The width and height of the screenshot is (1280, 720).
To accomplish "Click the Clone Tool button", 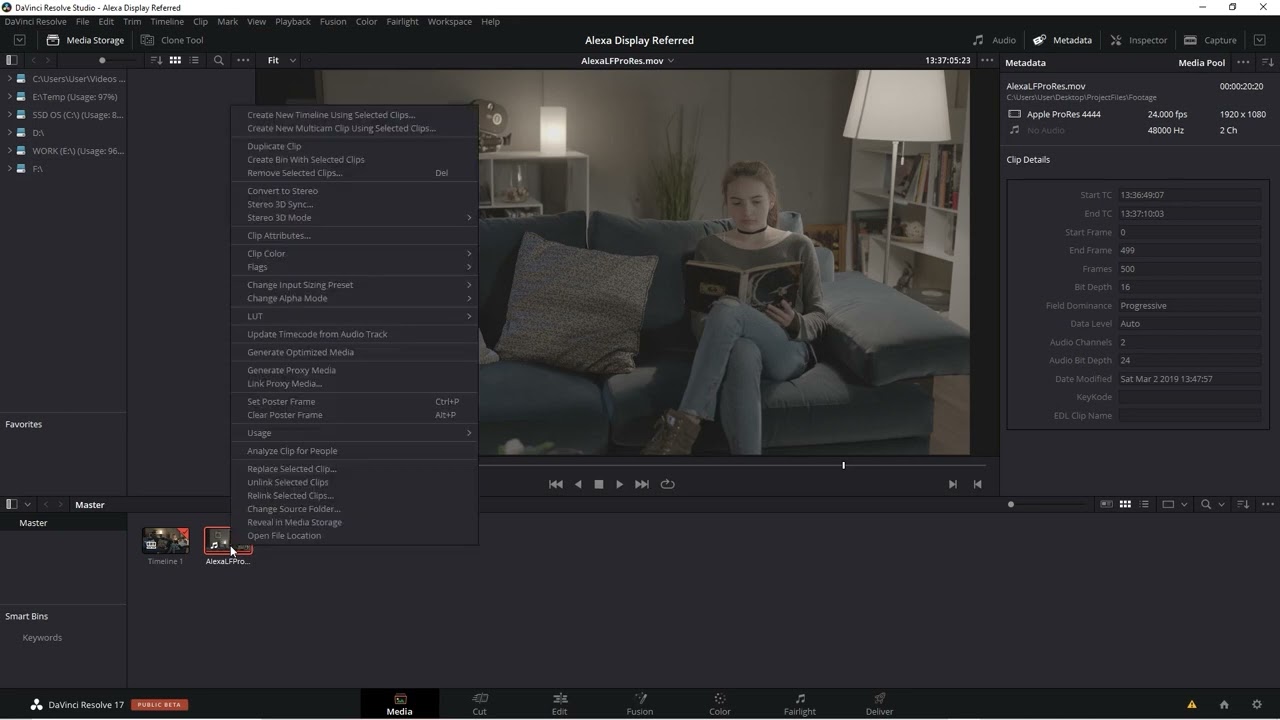I will pos(172,40).
